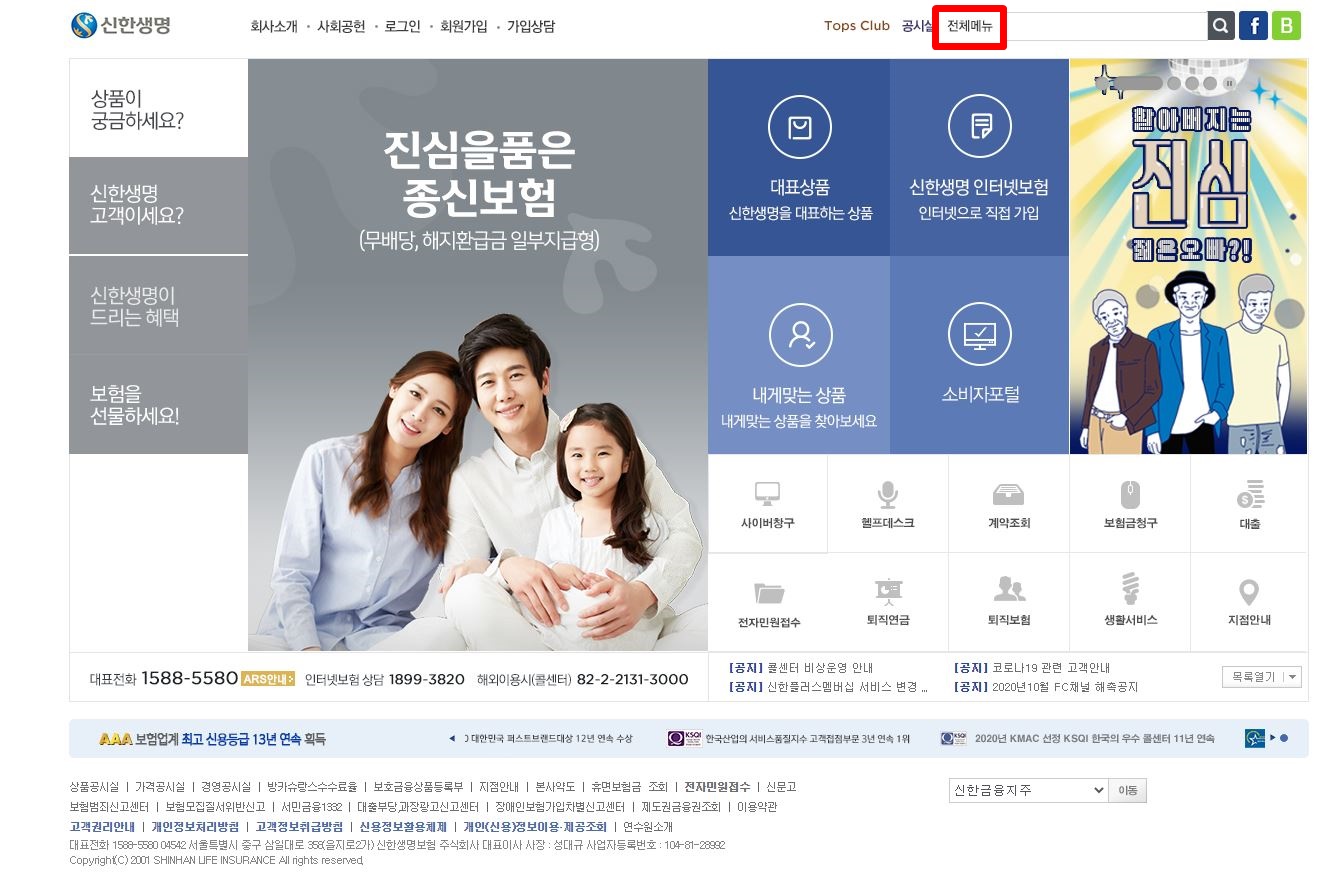1336x891 pixels.
Task: Click the 대출 coins icon
Action: [x=1250, y=494]
